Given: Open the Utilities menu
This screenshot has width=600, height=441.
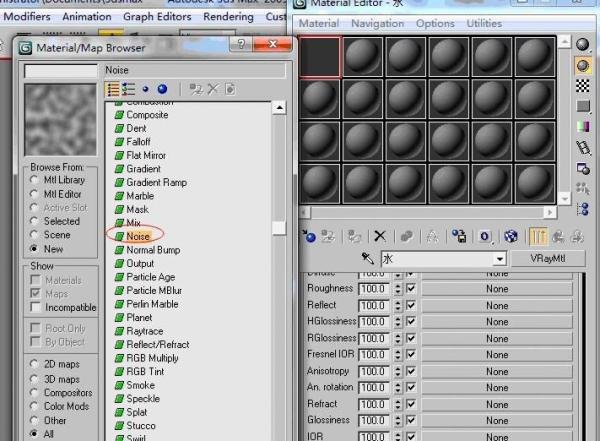Looking at the screenshot, I should (x=484, y=23).
